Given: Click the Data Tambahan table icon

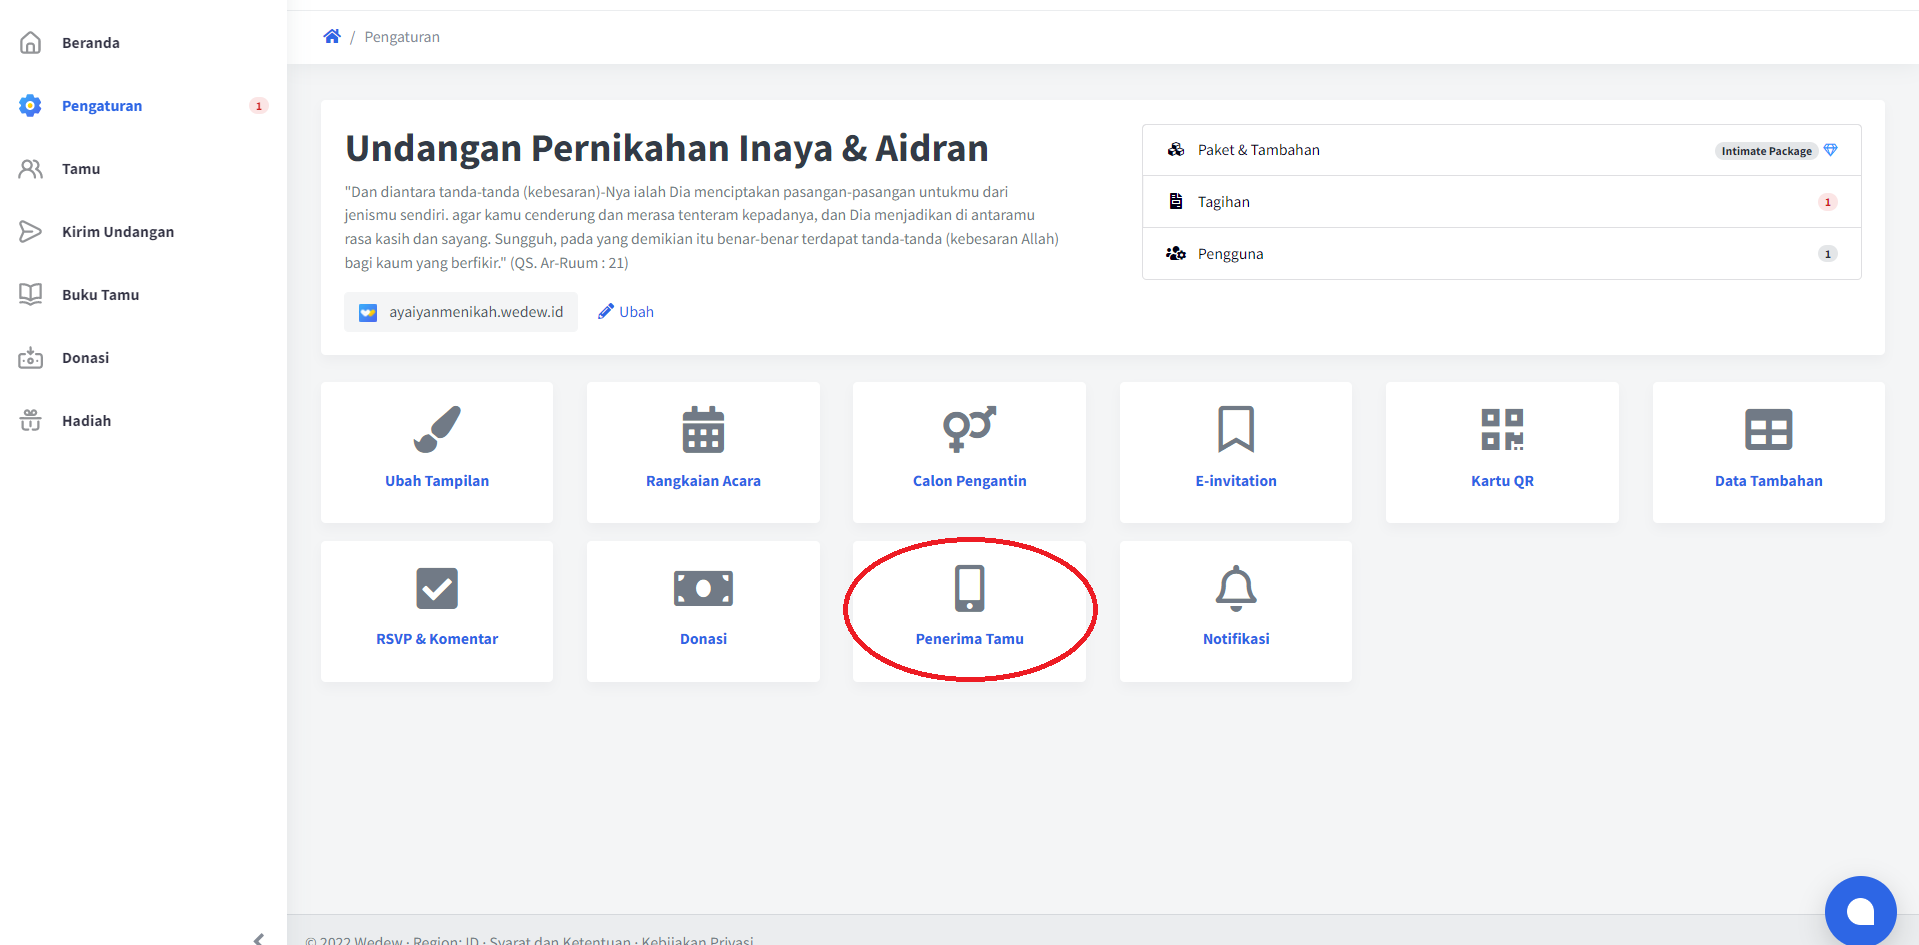Looking at the screenshot, I should pos(1768,429).
